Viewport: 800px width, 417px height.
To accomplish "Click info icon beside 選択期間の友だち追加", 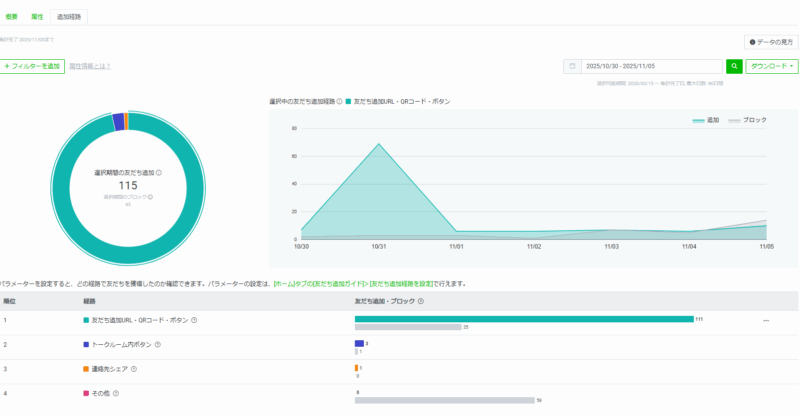I will (159, 172).
